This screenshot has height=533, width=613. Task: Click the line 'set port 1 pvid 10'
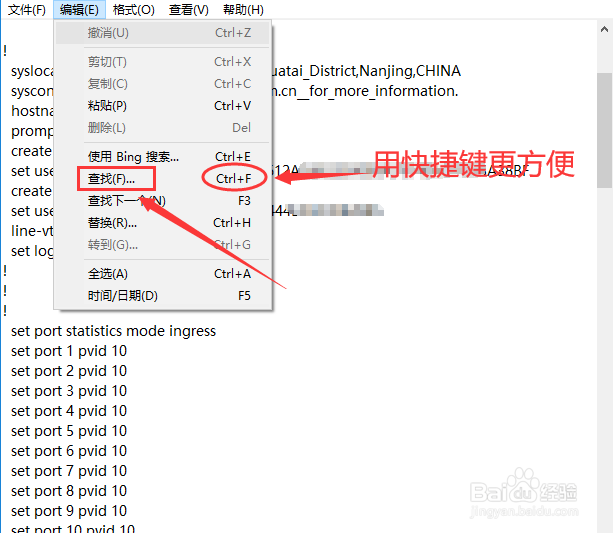click(x=69, y=351)
